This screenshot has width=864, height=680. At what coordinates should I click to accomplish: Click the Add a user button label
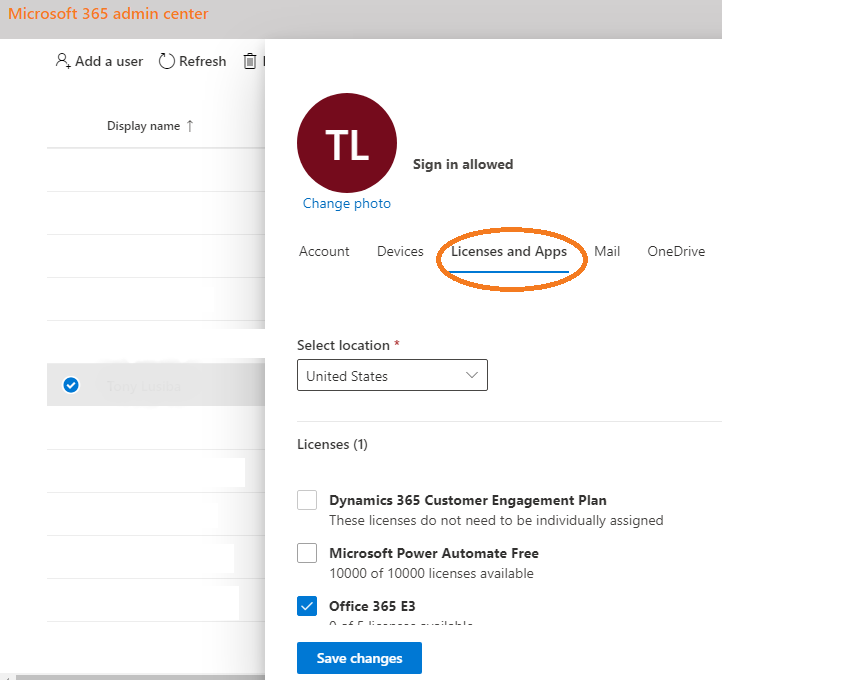[109, 61]
